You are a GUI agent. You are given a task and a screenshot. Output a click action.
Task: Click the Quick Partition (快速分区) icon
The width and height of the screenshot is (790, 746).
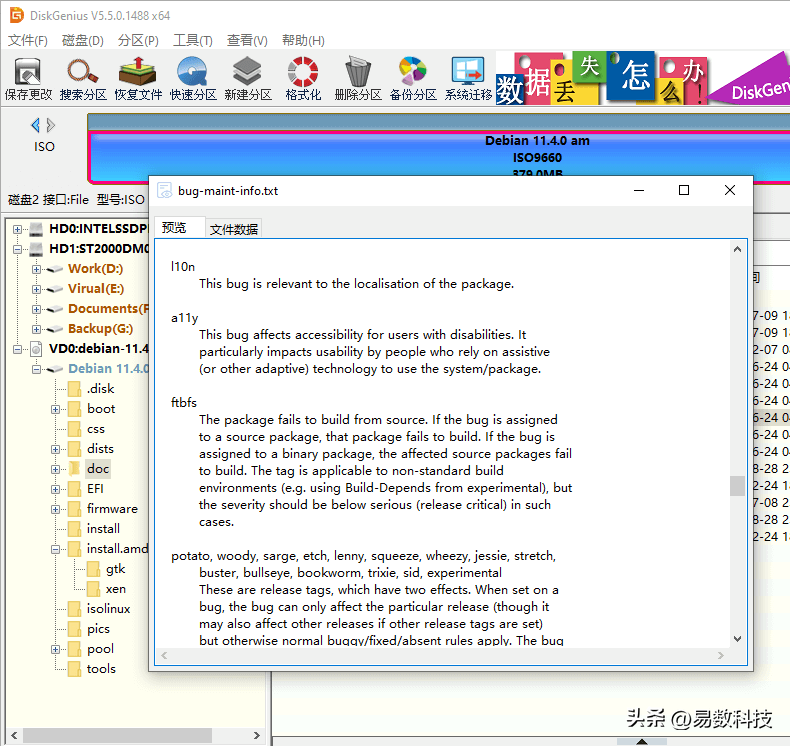(x=193, y=78)
